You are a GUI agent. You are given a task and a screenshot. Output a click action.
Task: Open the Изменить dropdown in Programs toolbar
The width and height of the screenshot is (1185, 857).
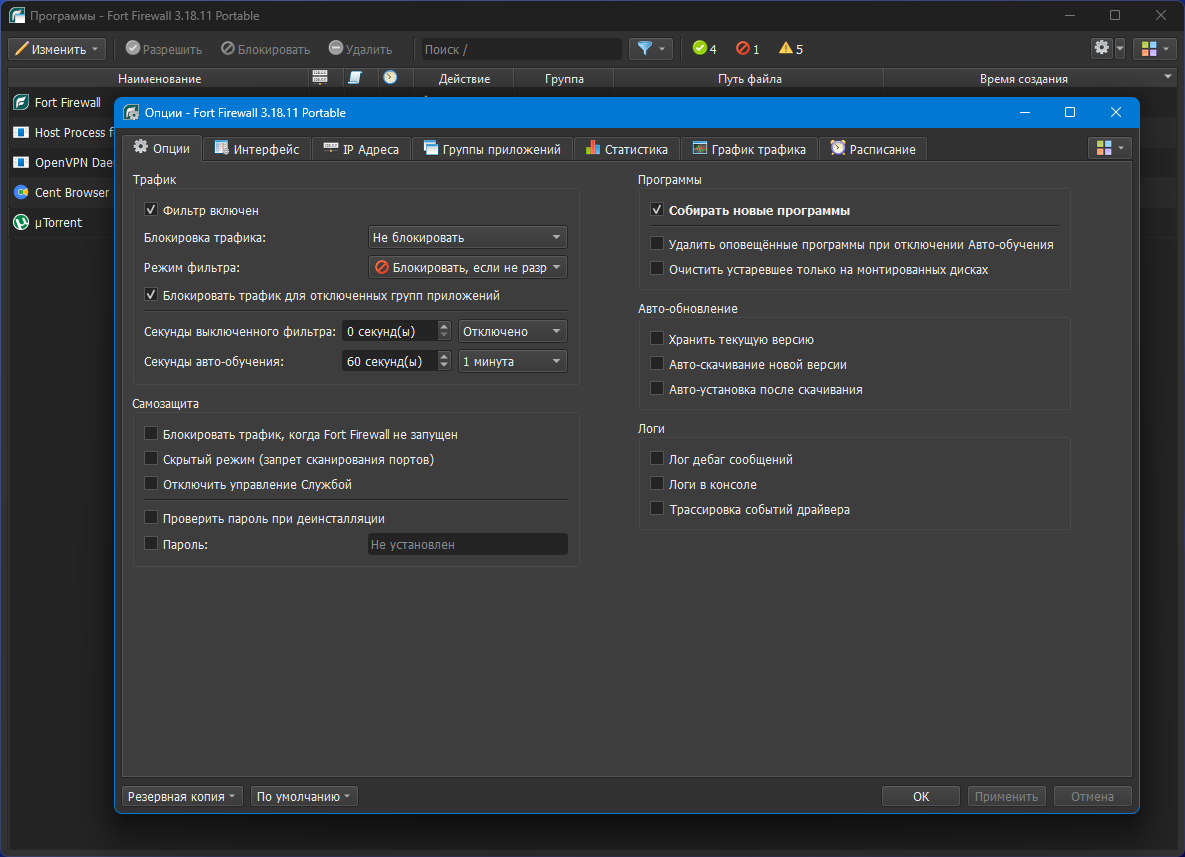tap(57, 49)
